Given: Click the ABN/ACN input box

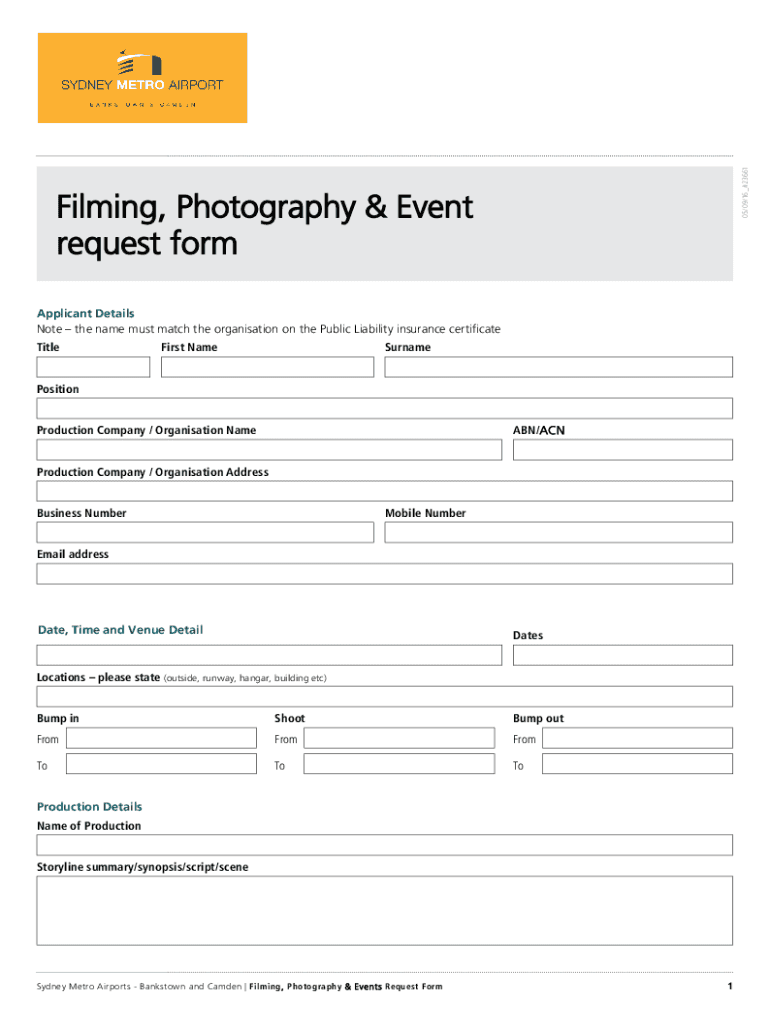Looking at the screenshot, I should tap(622, 450).
